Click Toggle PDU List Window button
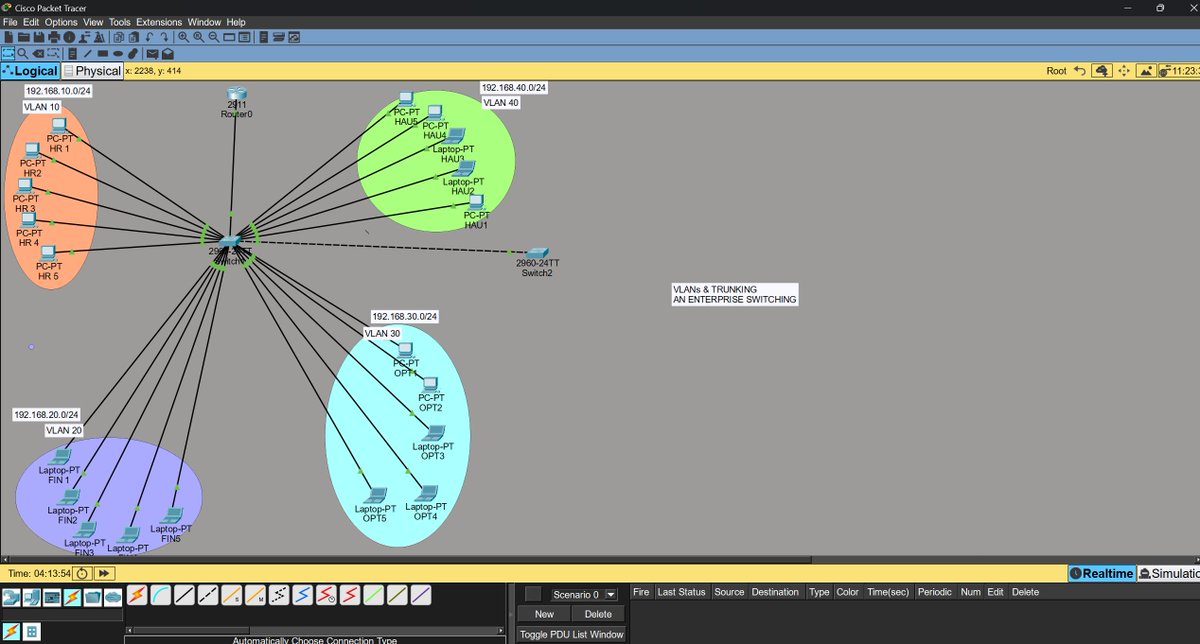The width and height of the screenshot is (1200, 644). [571, 634]
